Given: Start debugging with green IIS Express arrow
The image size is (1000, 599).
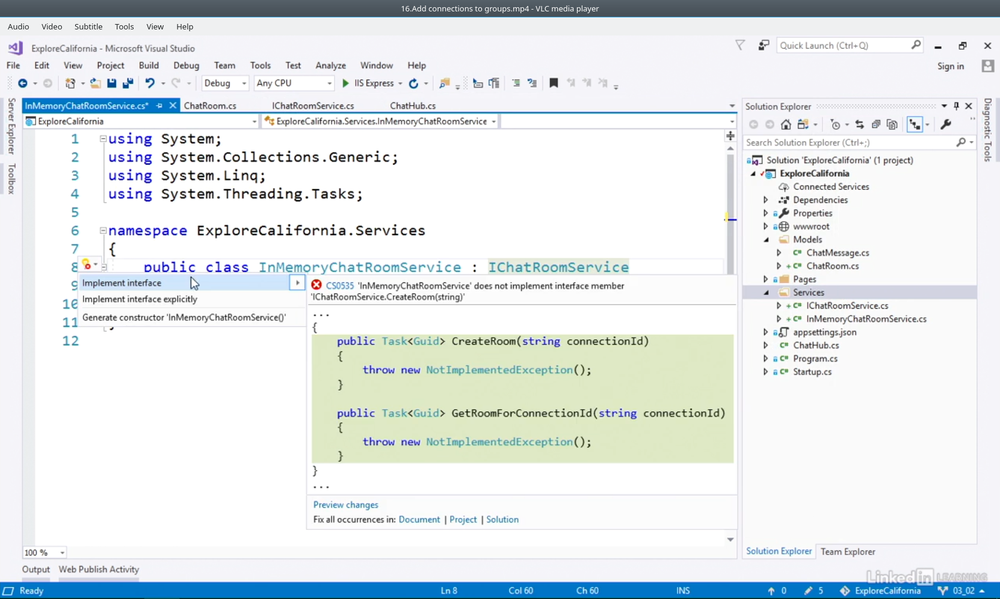Looking at the screenshot, I should (x=346, y=84).
